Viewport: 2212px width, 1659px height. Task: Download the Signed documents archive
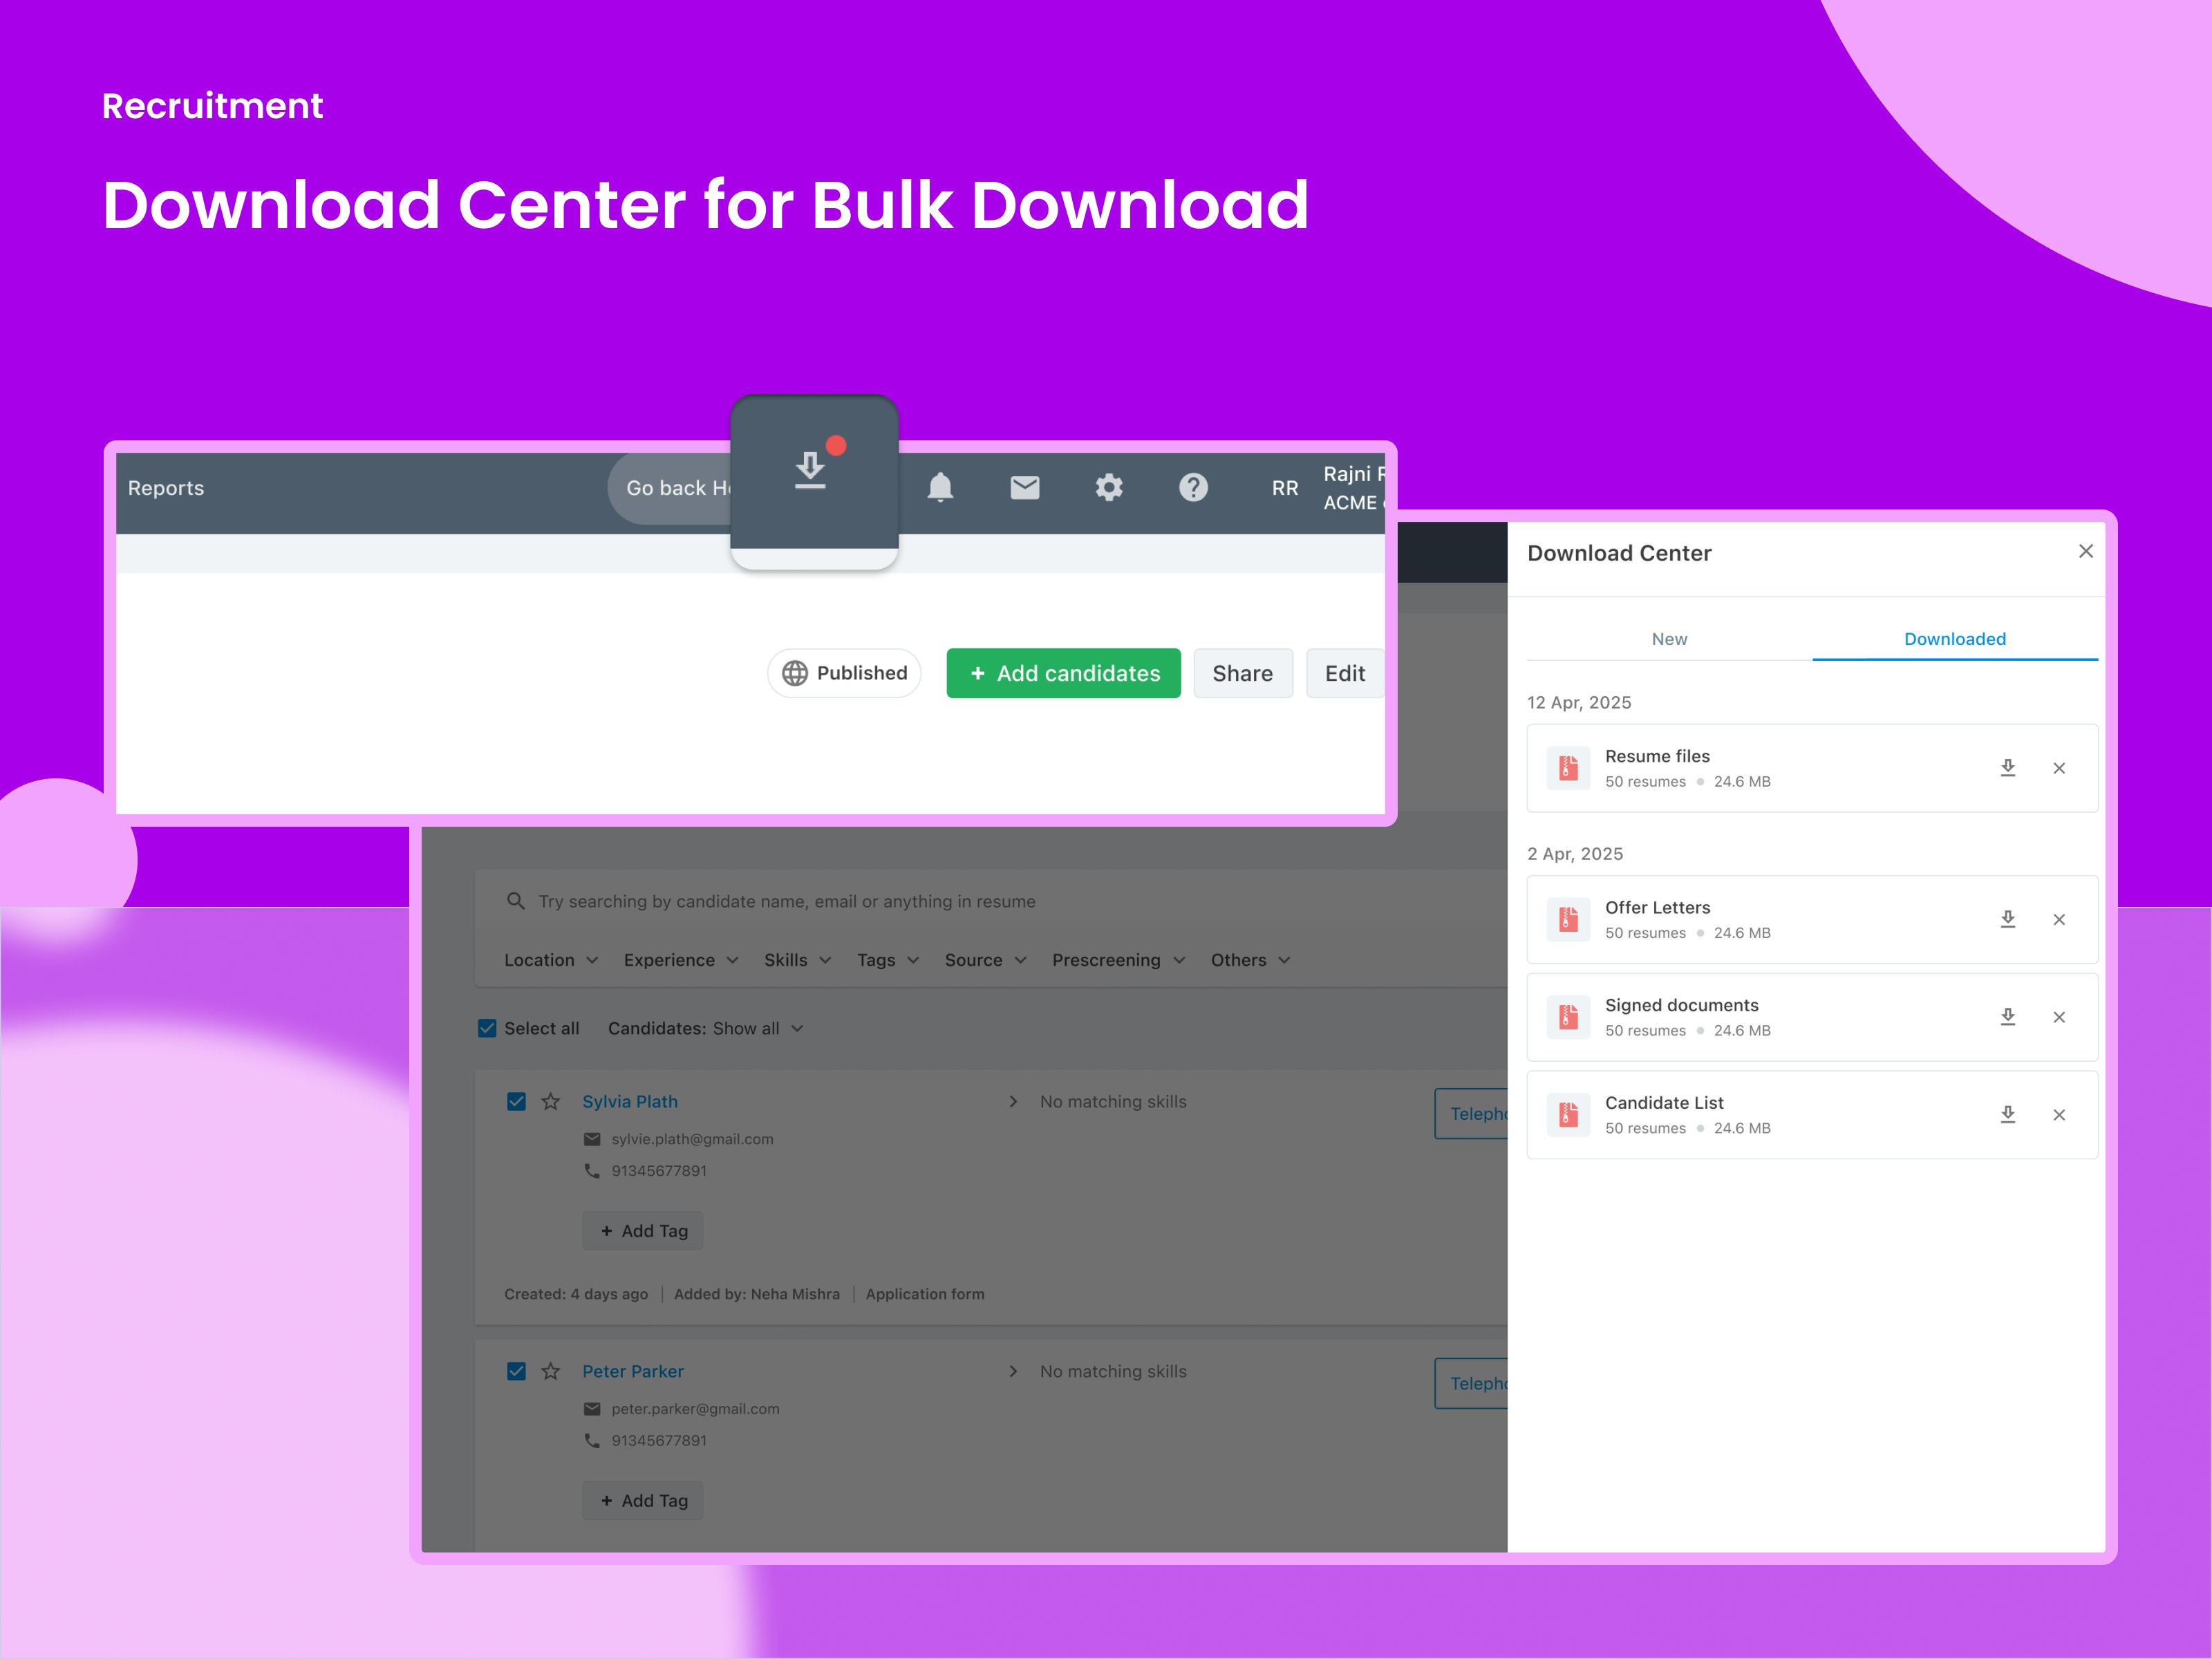(2007, 1017)
